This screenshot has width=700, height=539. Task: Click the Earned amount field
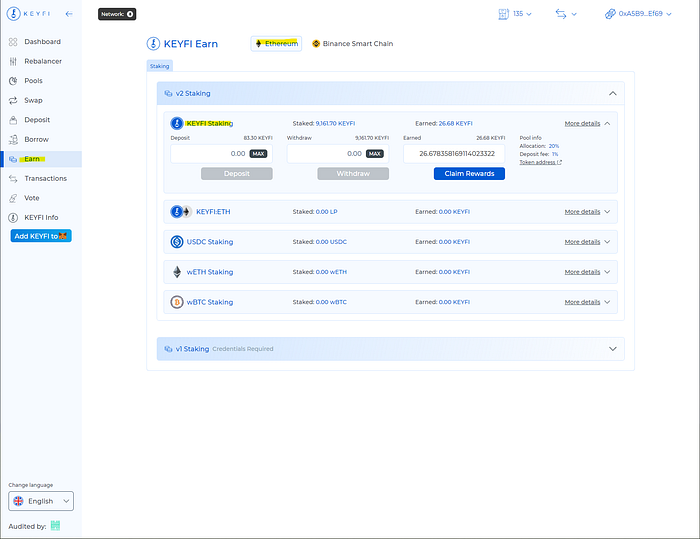point(454,154)
